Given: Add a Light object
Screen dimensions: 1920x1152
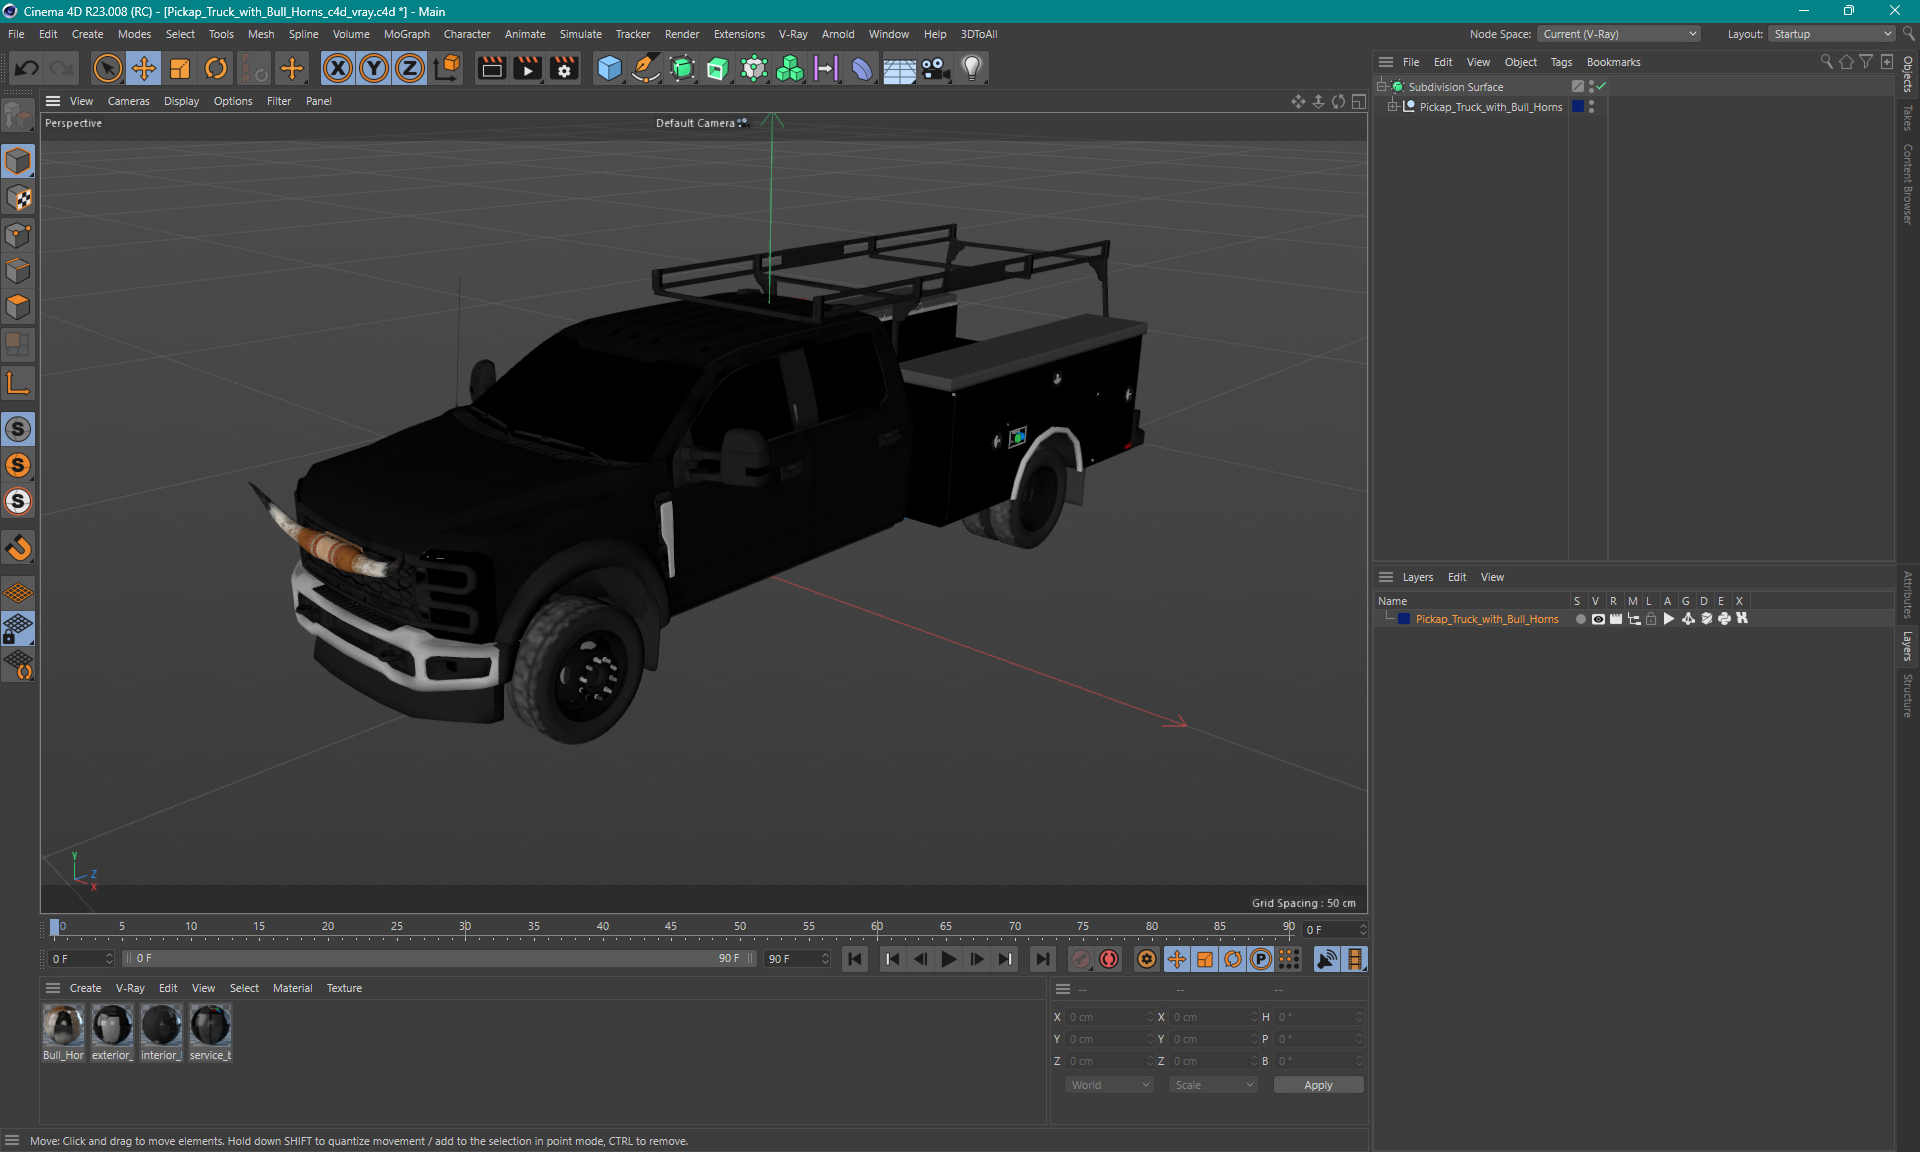Looking at the screenshot, I should point(971,68).
